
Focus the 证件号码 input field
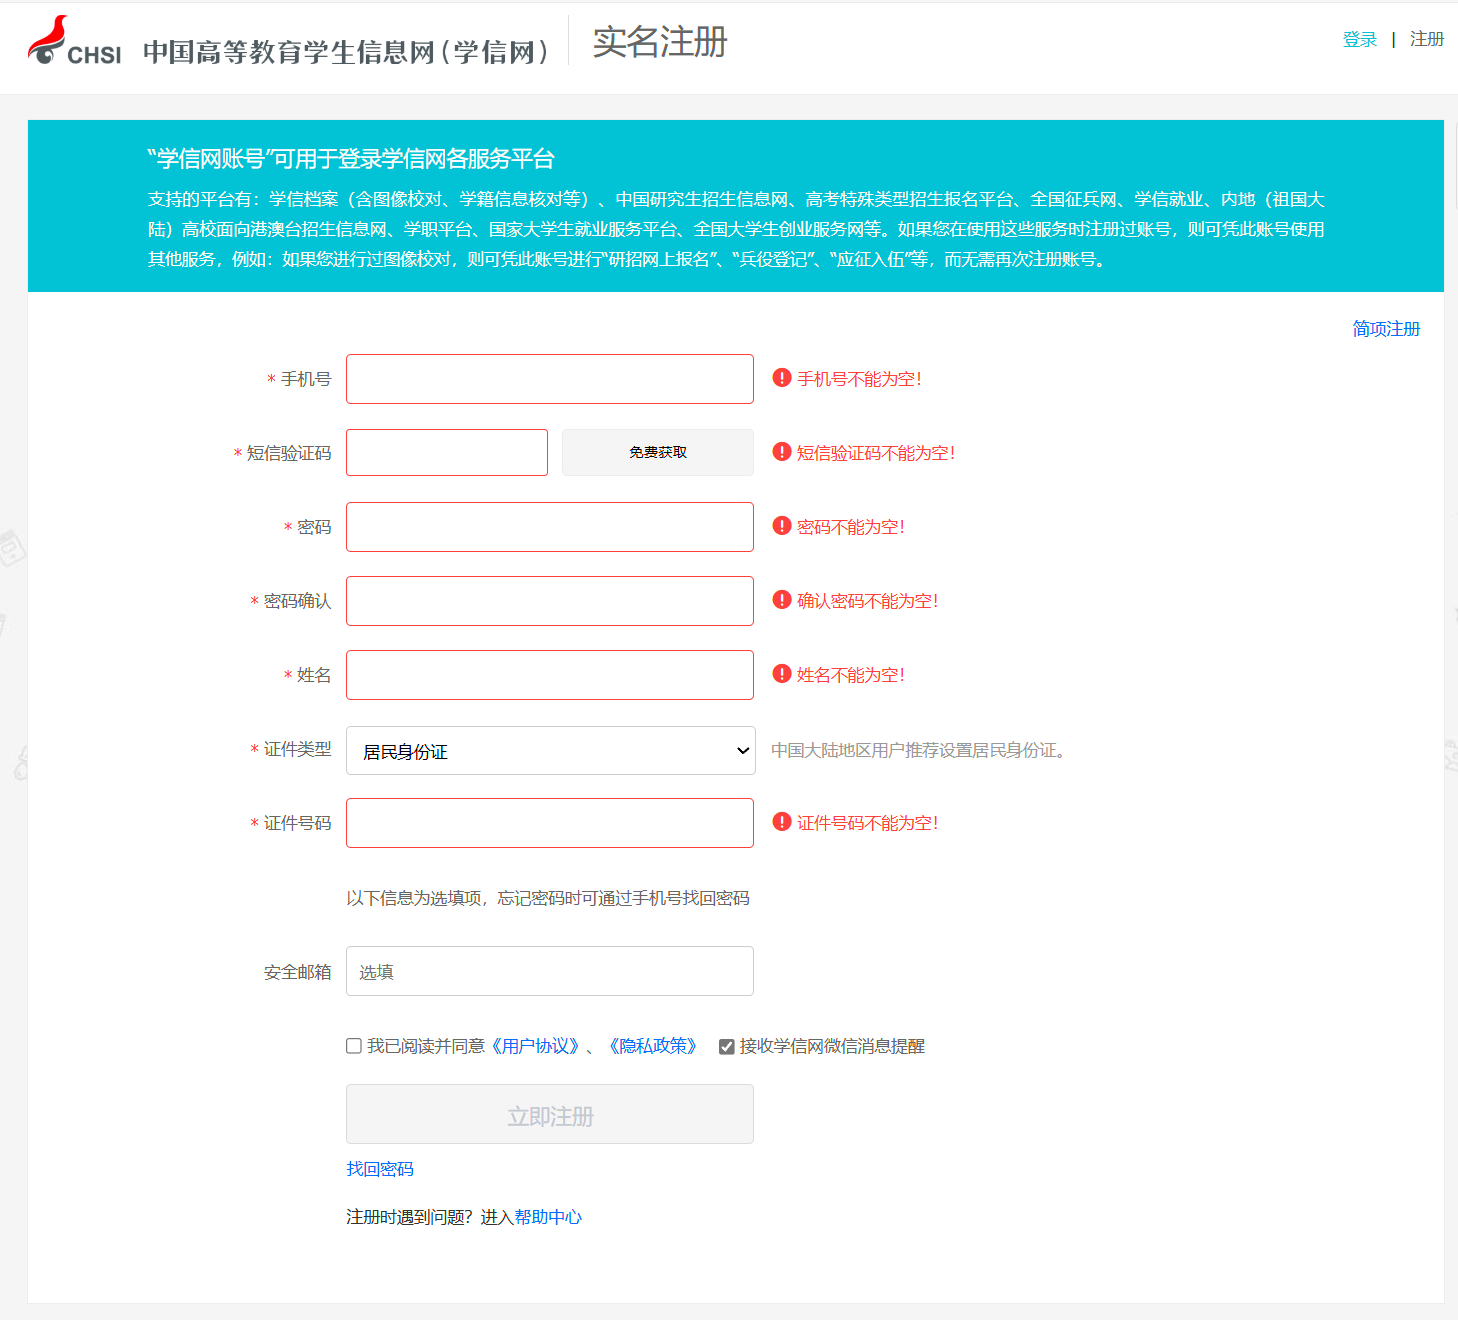point(550,823)
